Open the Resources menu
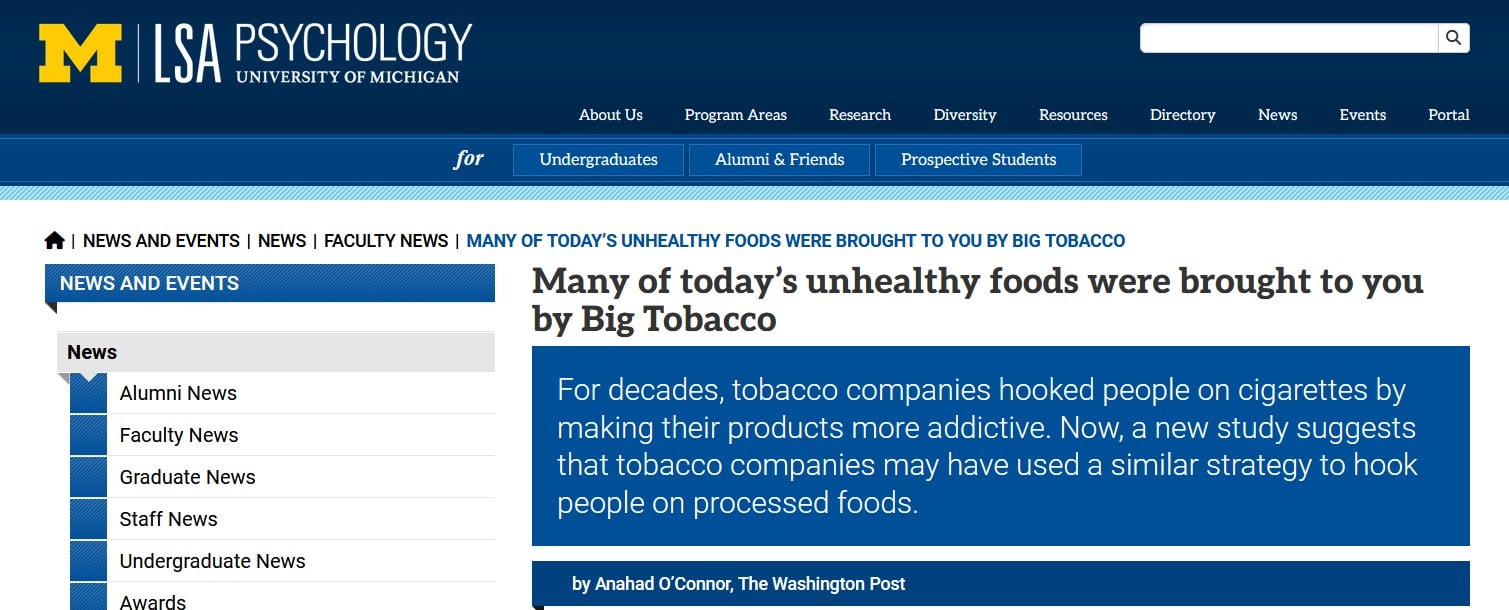Screen dimensions: 1509x610 coord(1073,115)
